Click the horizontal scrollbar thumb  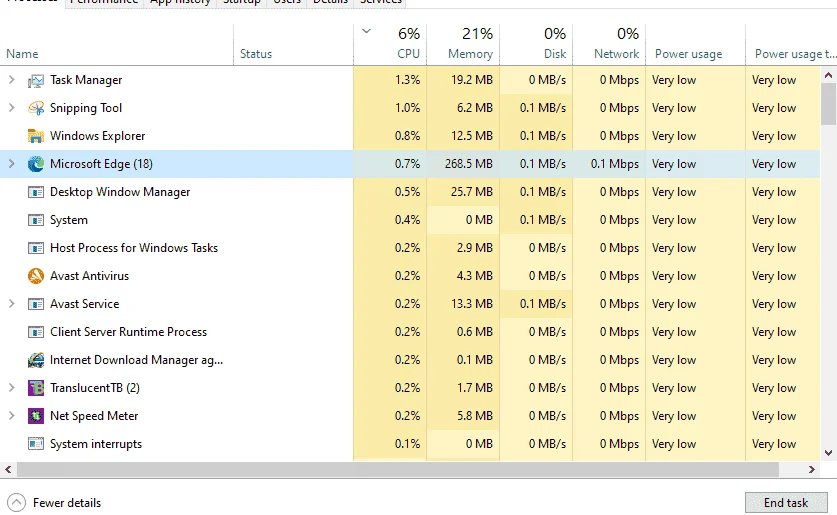pyautogui.click(x=398, y=470)
